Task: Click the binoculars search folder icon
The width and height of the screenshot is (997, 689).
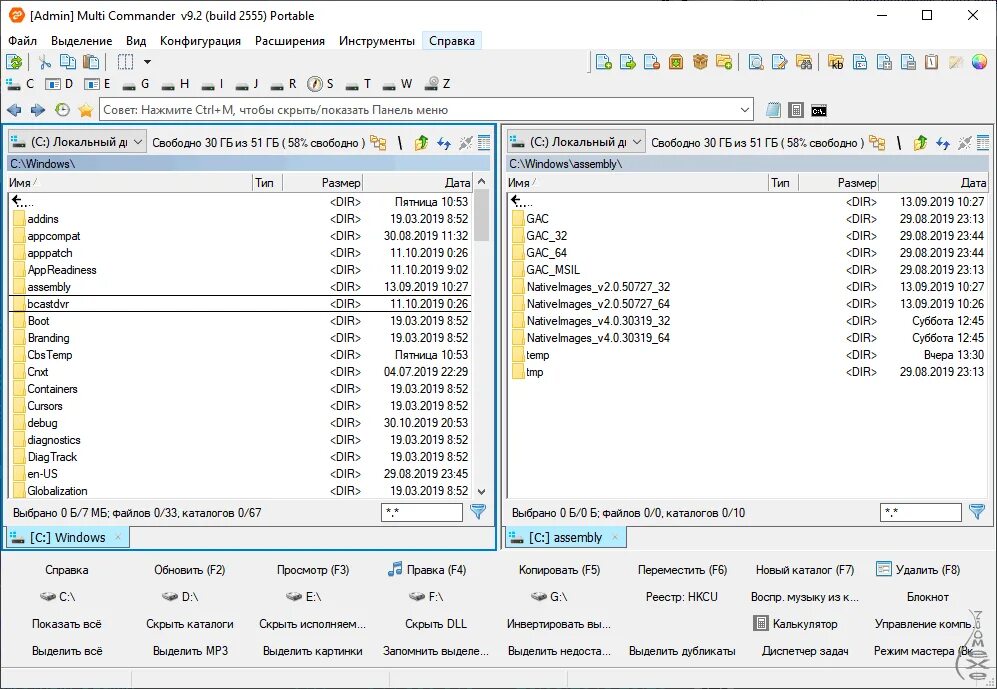Action: 804,62
